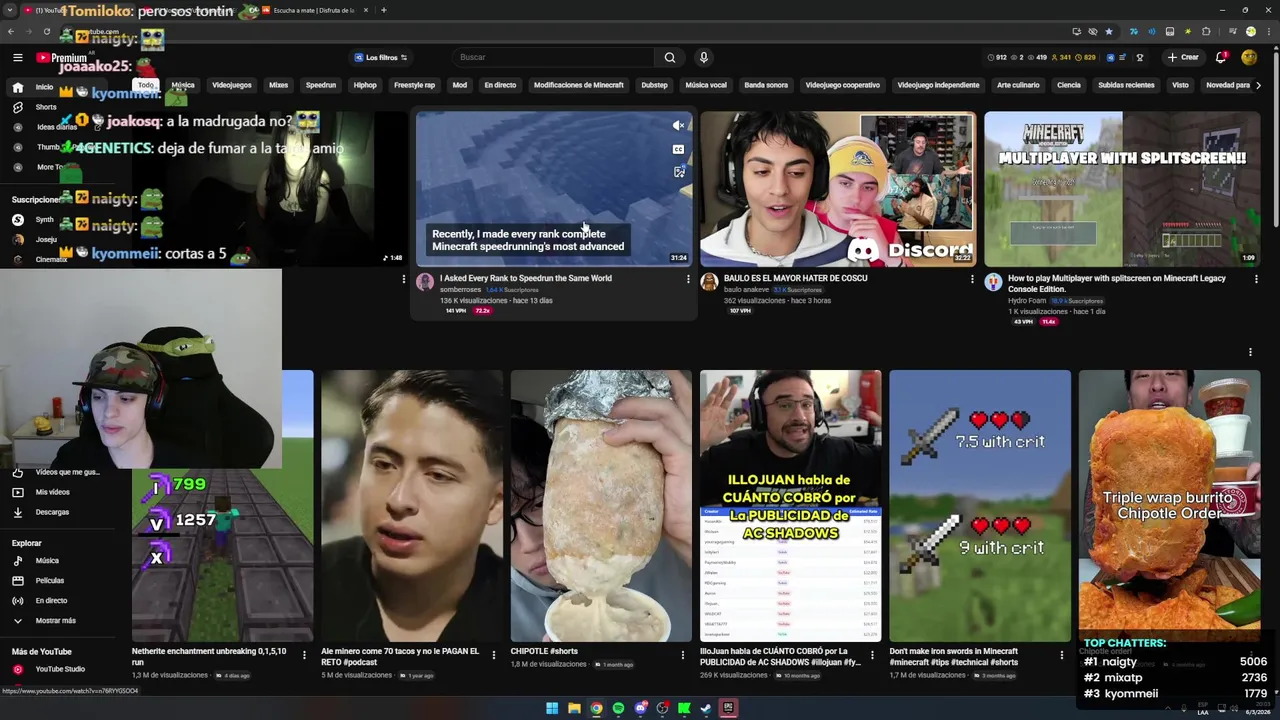Click the blue extension icon beside stats

pos(1110,58)
